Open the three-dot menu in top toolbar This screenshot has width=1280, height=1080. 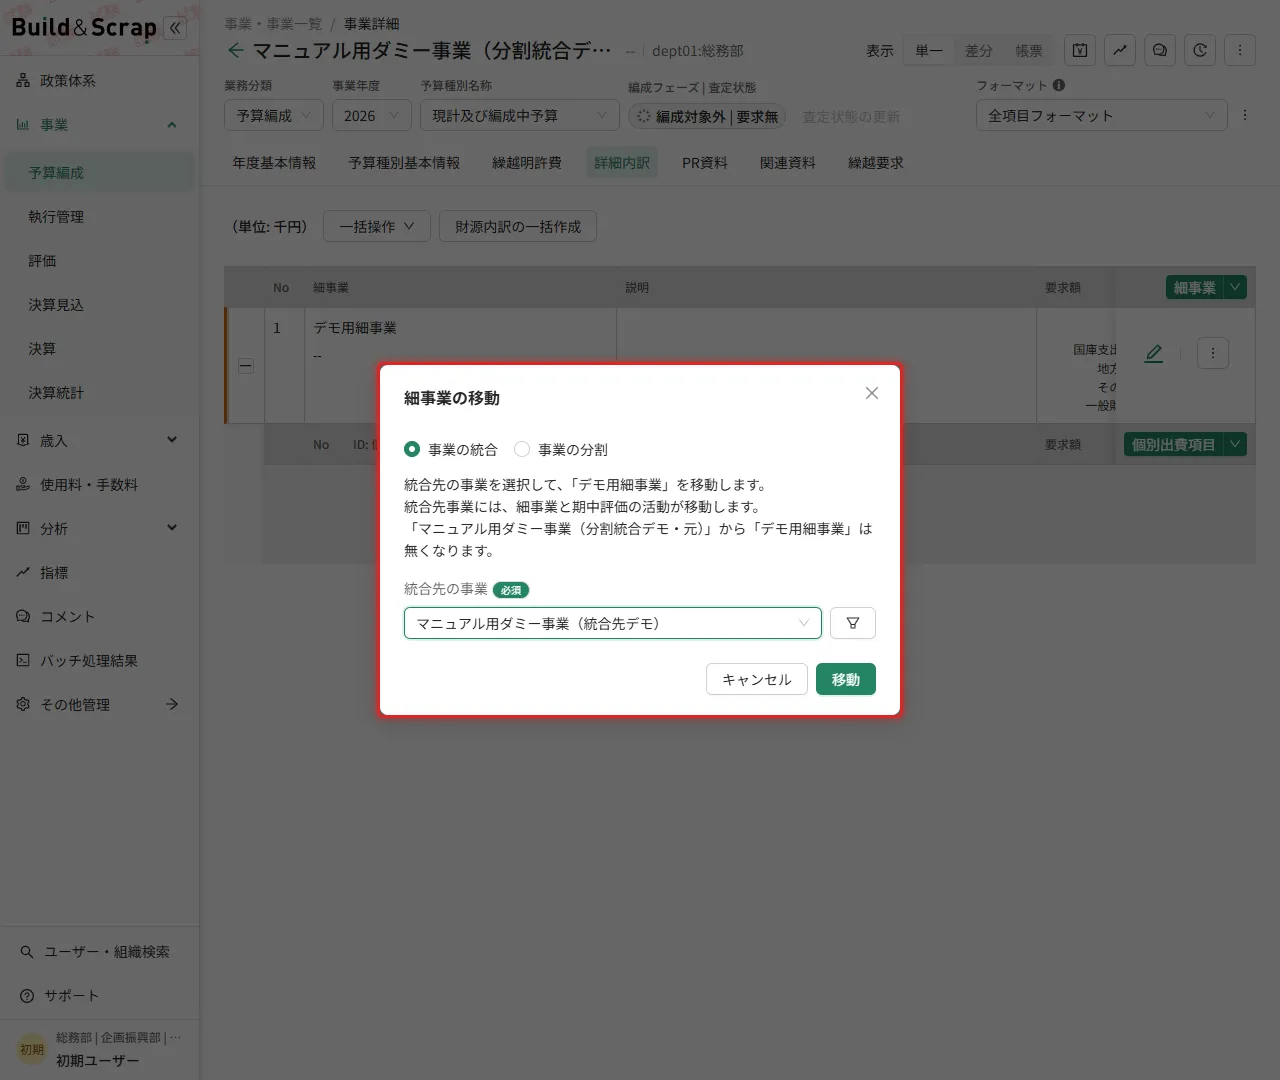[1240, 50]
